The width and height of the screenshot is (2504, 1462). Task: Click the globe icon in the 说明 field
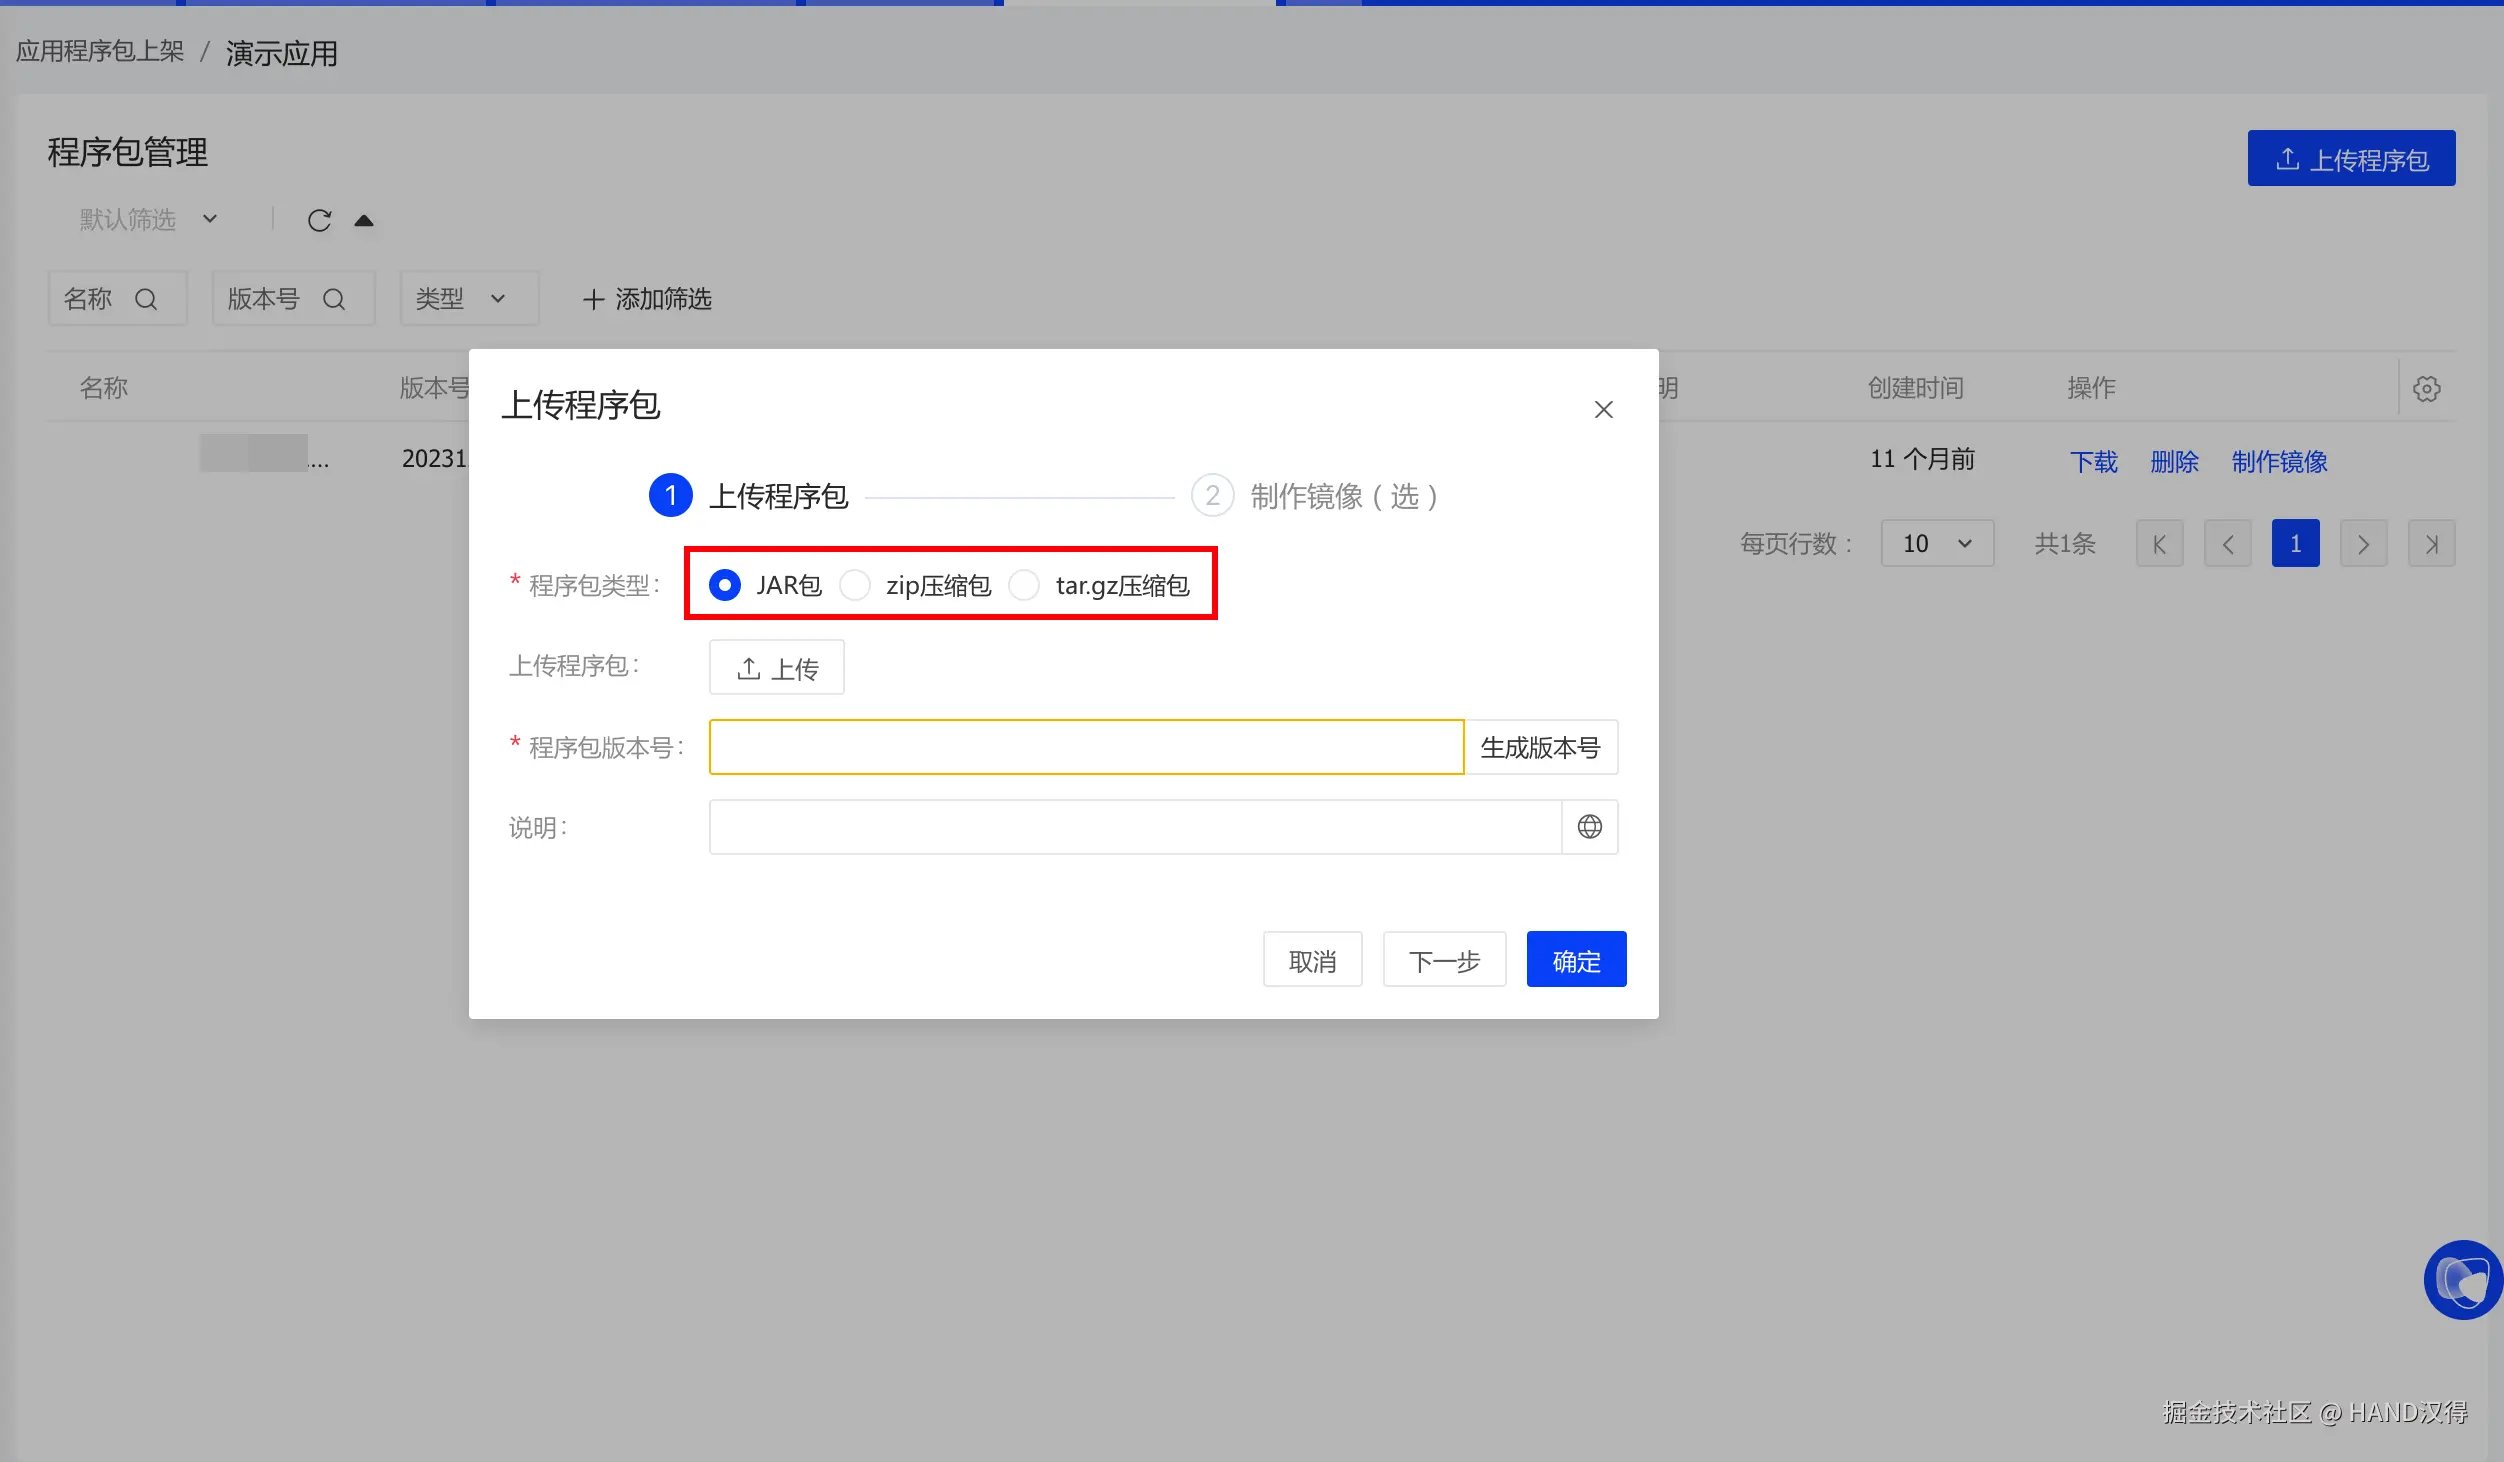coord(1589,827)
